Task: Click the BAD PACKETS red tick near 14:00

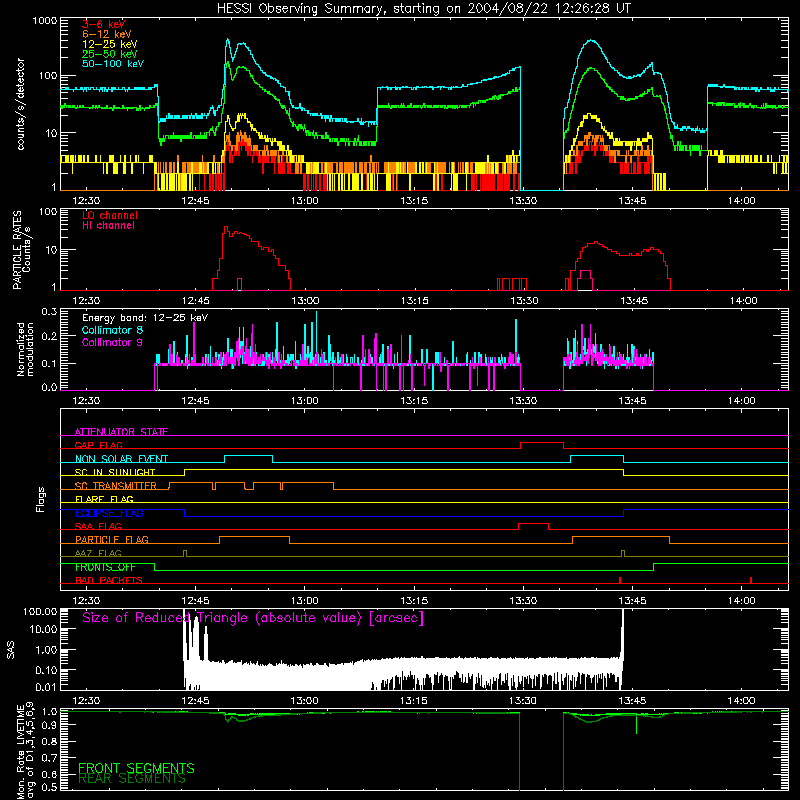Action: point(751,580)
